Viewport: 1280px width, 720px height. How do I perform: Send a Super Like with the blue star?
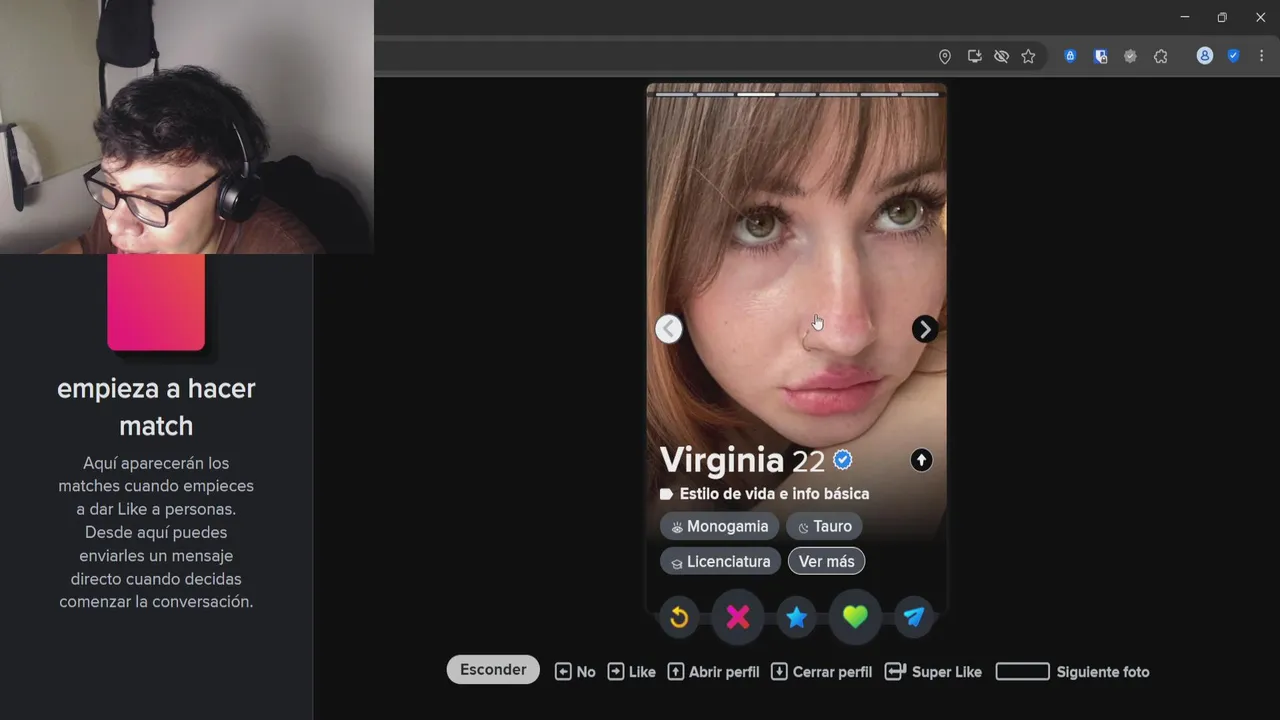pyautogui.click(x=796, y=617)
